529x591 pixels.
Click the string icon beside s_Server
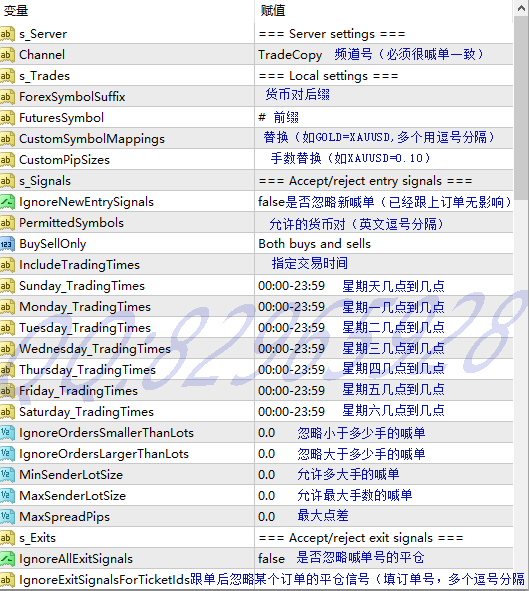pos(7,34)
